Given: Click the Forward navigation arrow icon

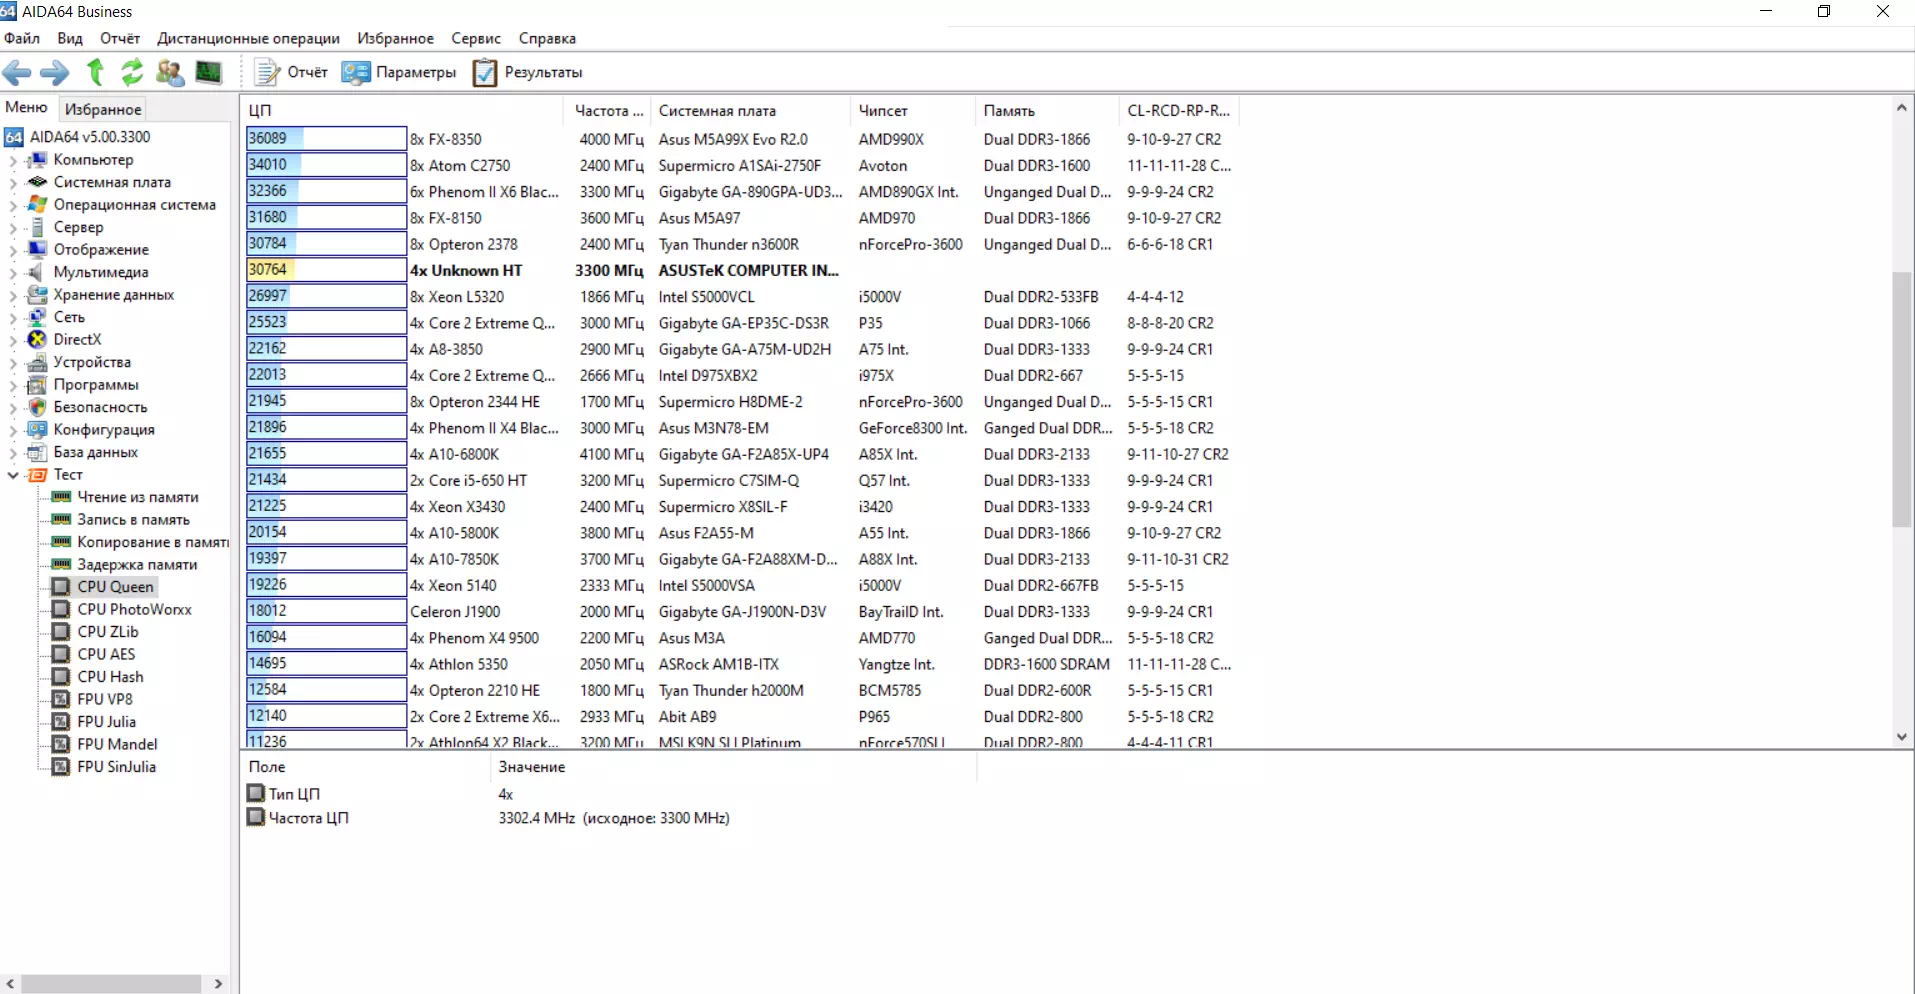Looking at the screenshot, I should 55,72.
